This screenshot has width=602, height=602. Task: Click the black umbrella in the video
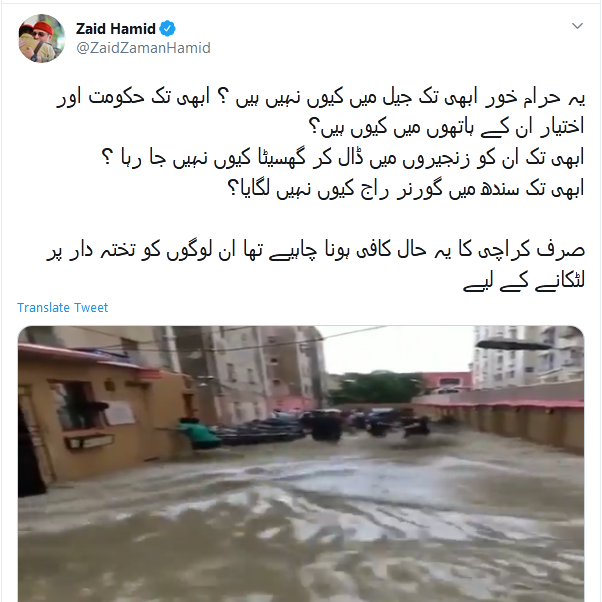coord(513,345)
